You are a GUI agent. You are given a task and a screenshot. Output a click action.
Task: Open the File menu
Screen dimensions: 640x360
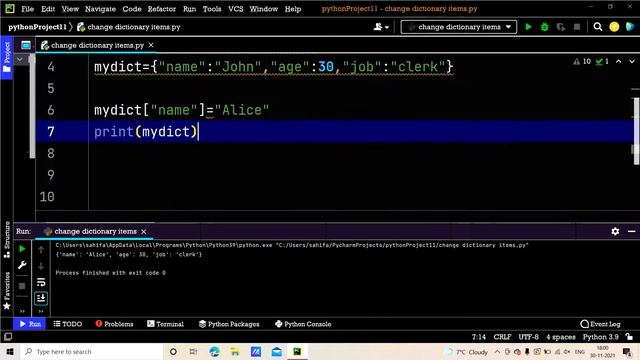pyautogui.click(x=27, y=9)
